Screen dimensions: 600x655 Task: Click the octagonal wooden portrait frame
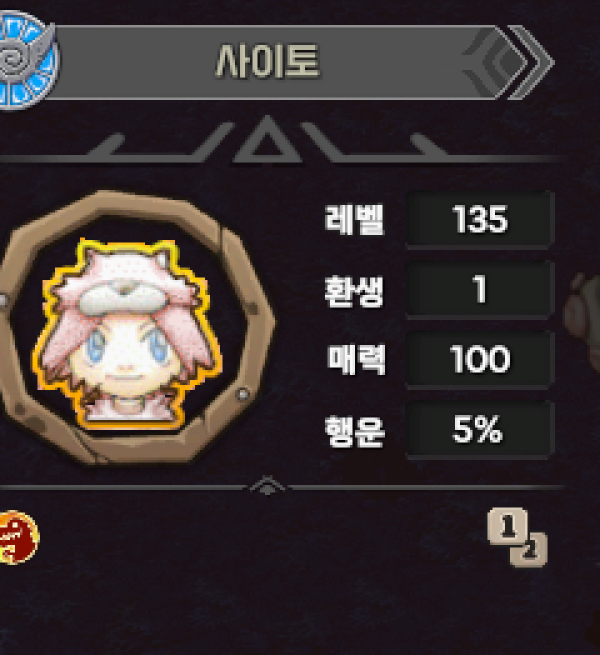tap(134, 327)
